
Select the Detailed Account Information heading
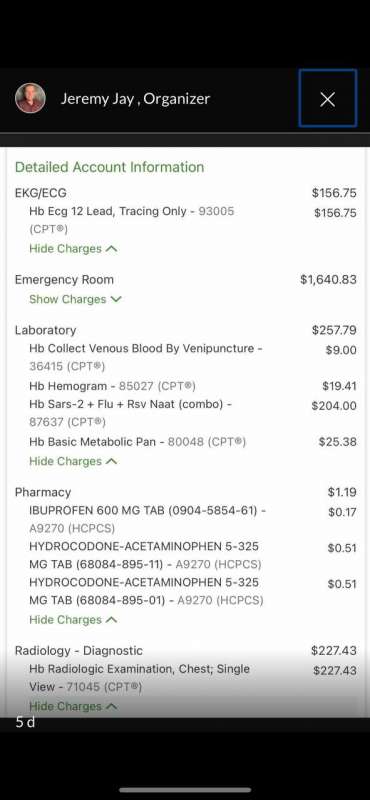[x=109, y=167]
